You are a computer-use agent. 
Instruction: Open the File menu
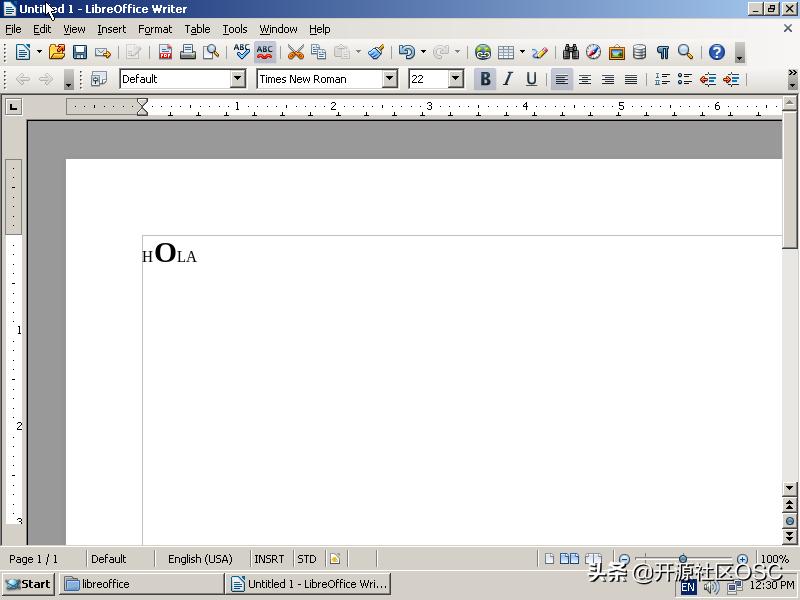[x=13, y=29]
